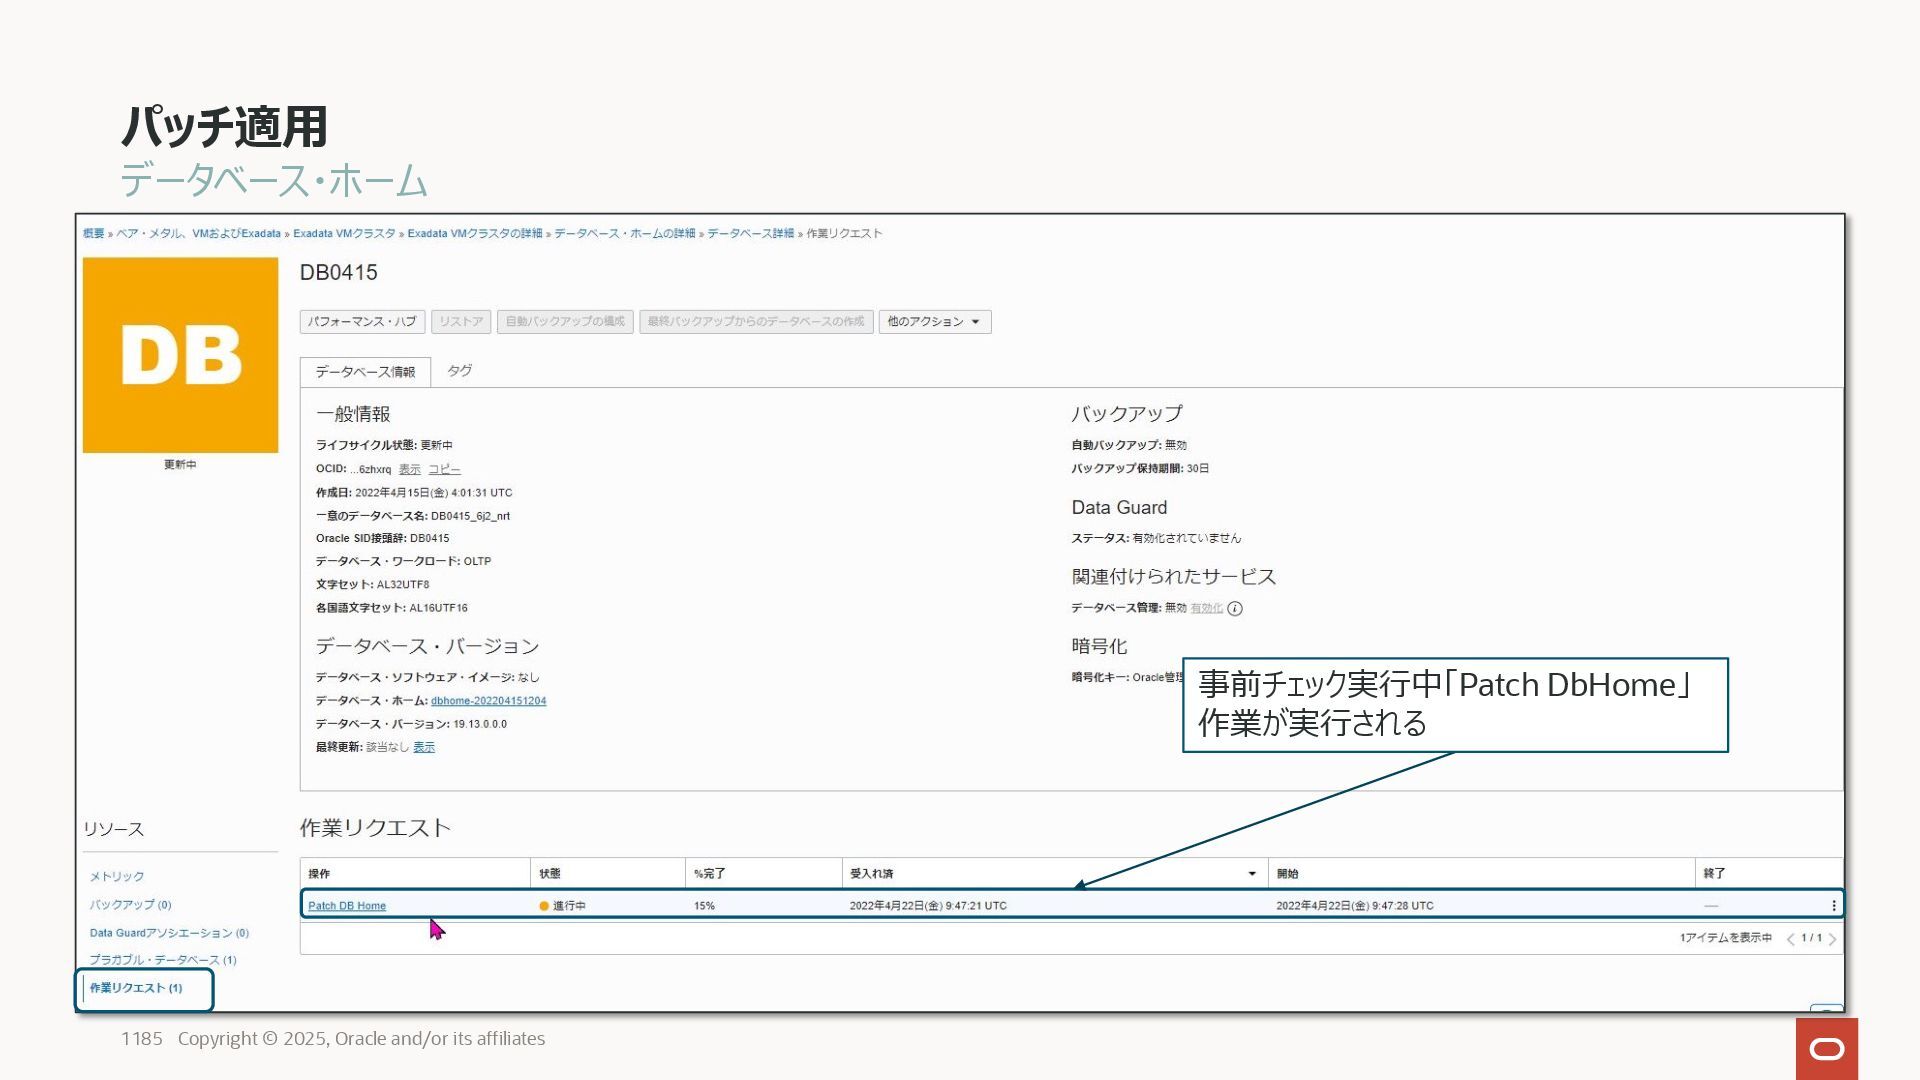
Task: Click 有効化 link for データベース管理
Action: pyautogui.click(x=1206, y=609)
